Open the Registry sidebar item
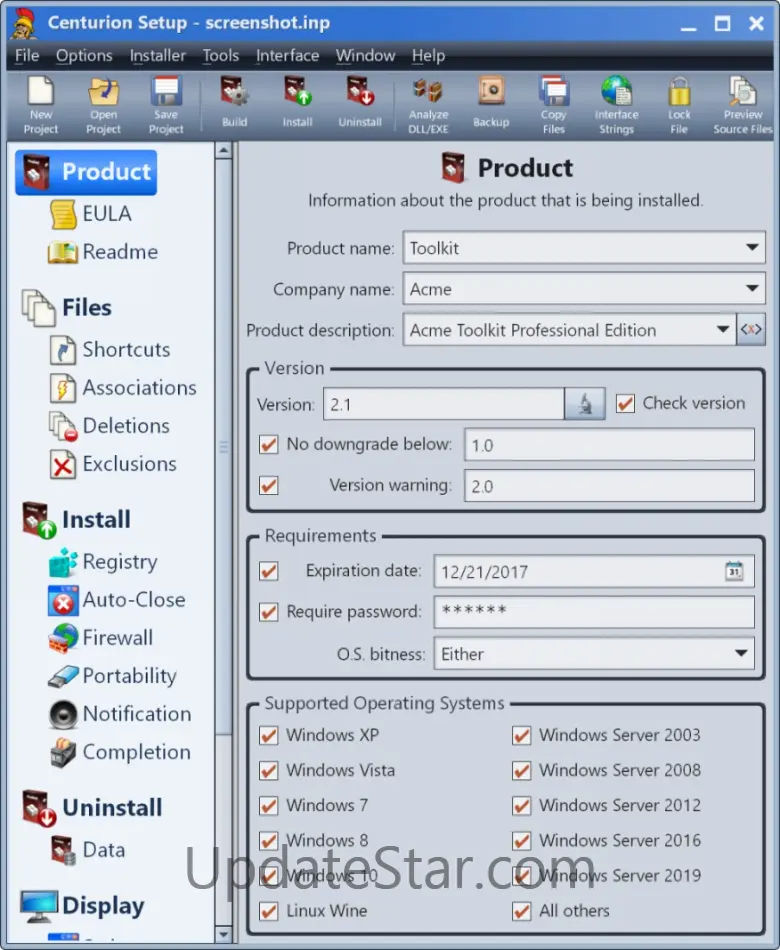Image resolution: width=780 pixels, height=950 pixels. coord(104,562)
